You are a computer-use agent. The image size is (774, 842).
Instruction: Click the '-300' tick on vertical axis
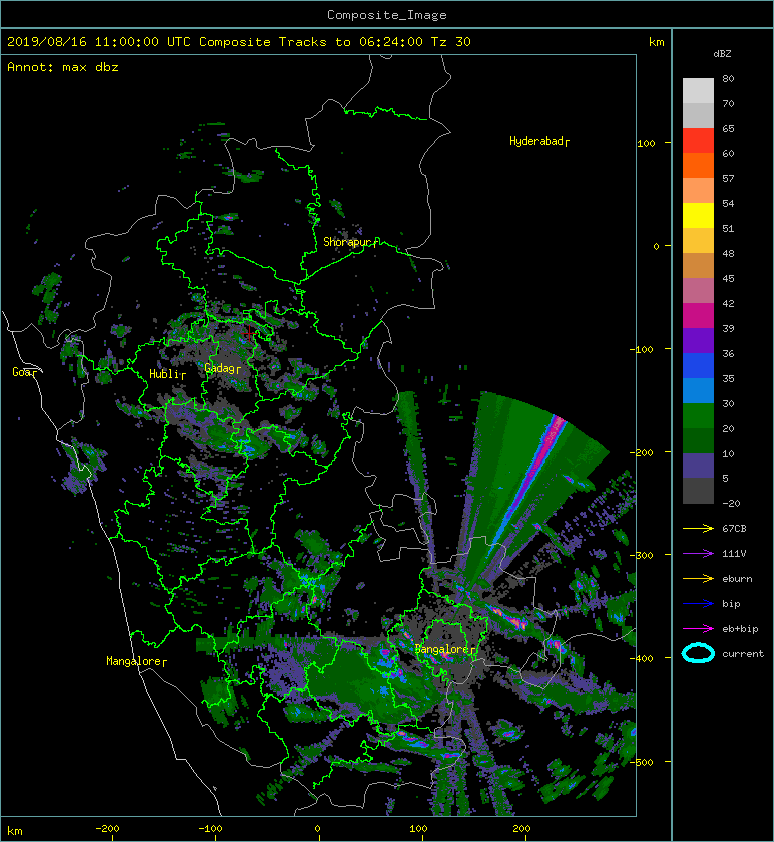pos(642,555)
